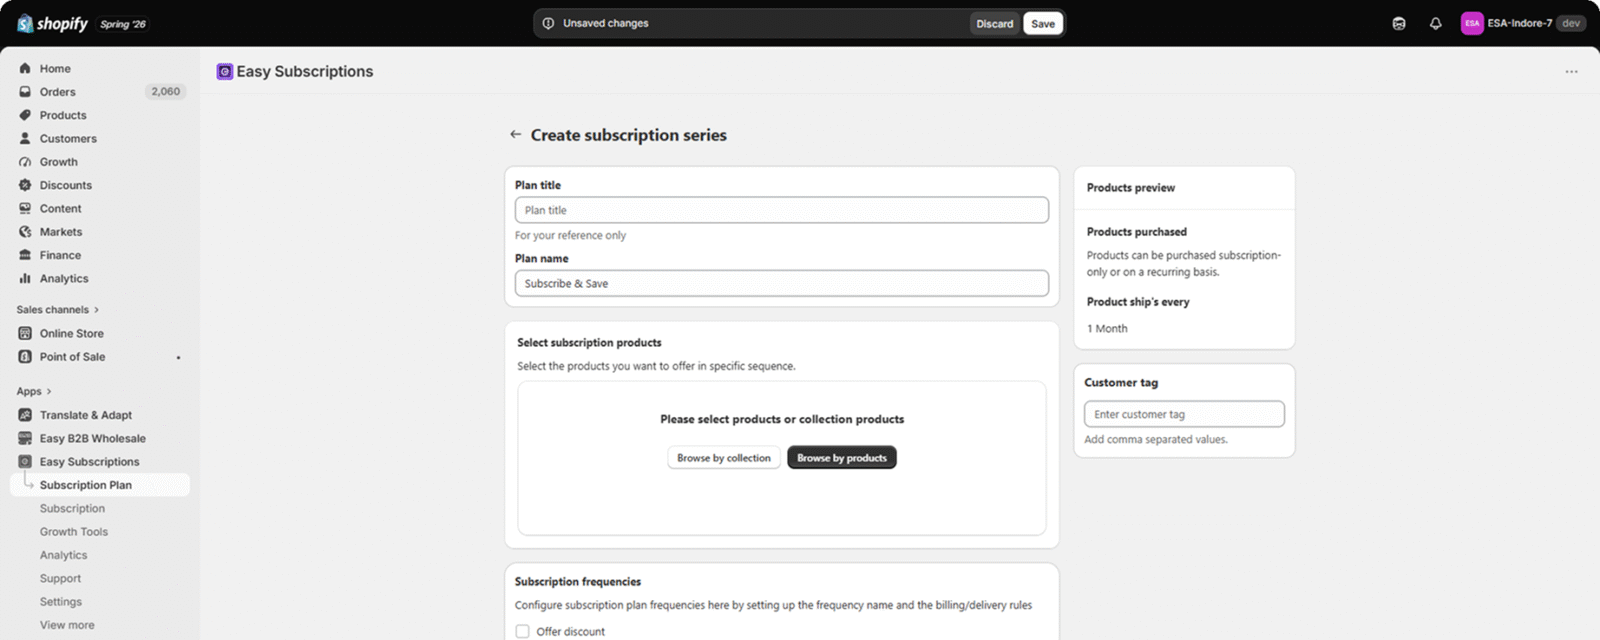Discard the unsaved changes
1600x640 pixels.
pos(995,23)
